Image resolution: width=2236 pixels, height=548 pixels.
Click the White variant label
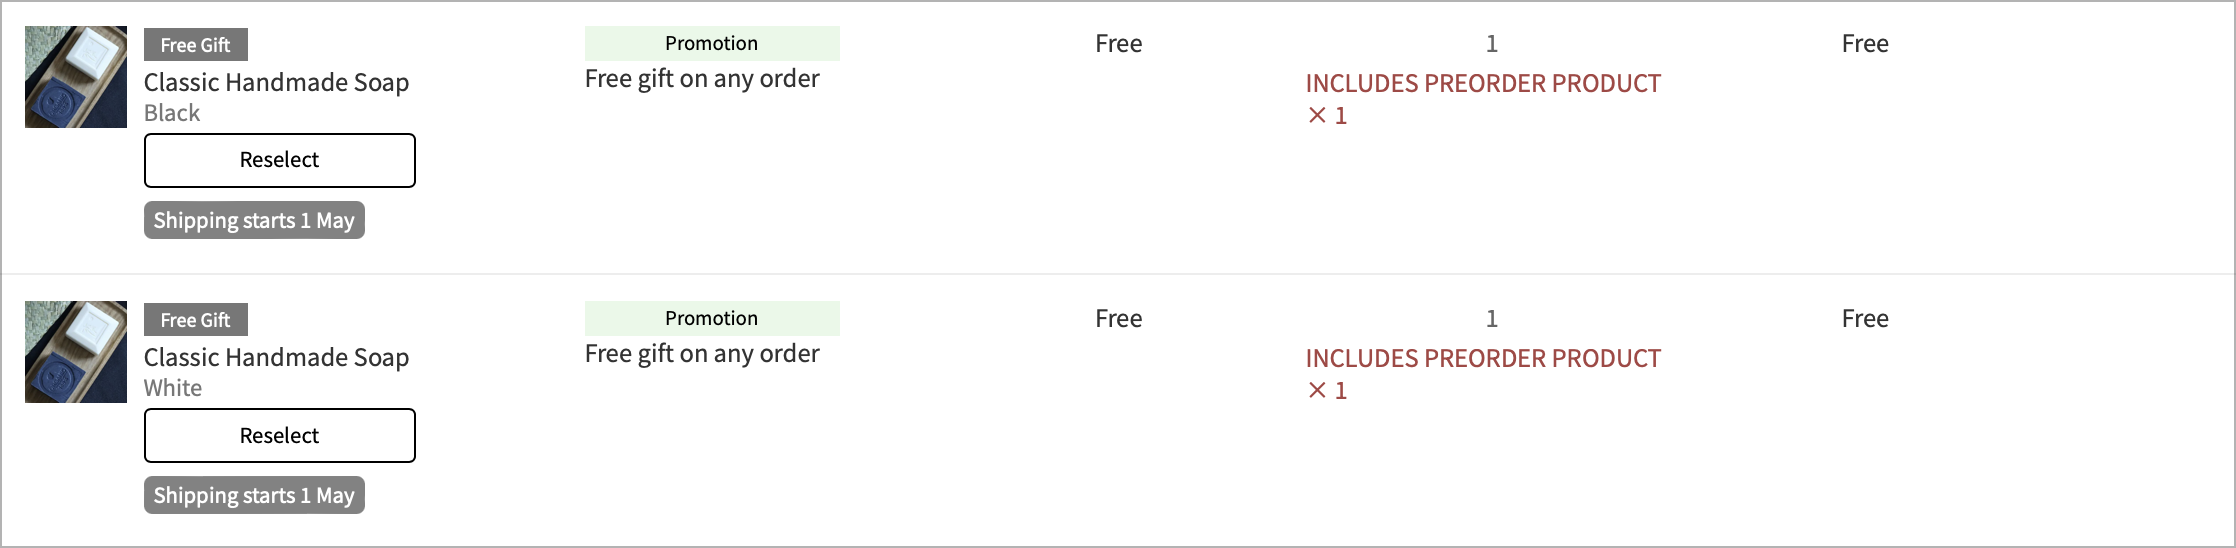[x=173, y=388]
